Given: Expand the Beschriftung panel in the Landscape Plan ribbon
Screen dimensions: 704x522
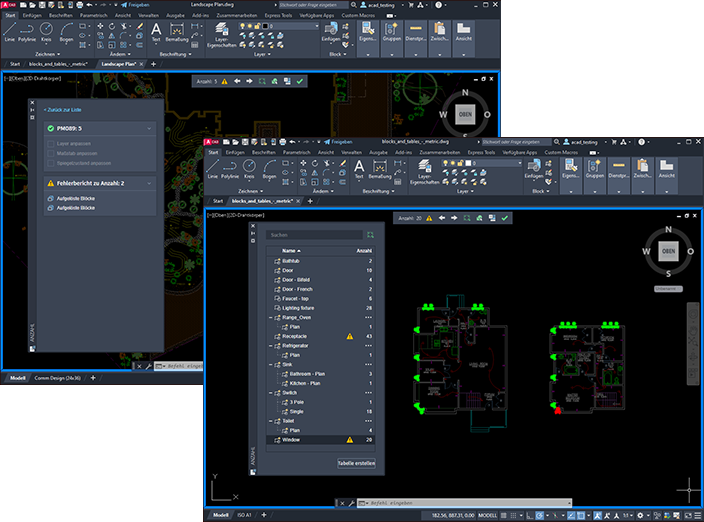Looking at the screenshot, I should (x=175, y=54).
